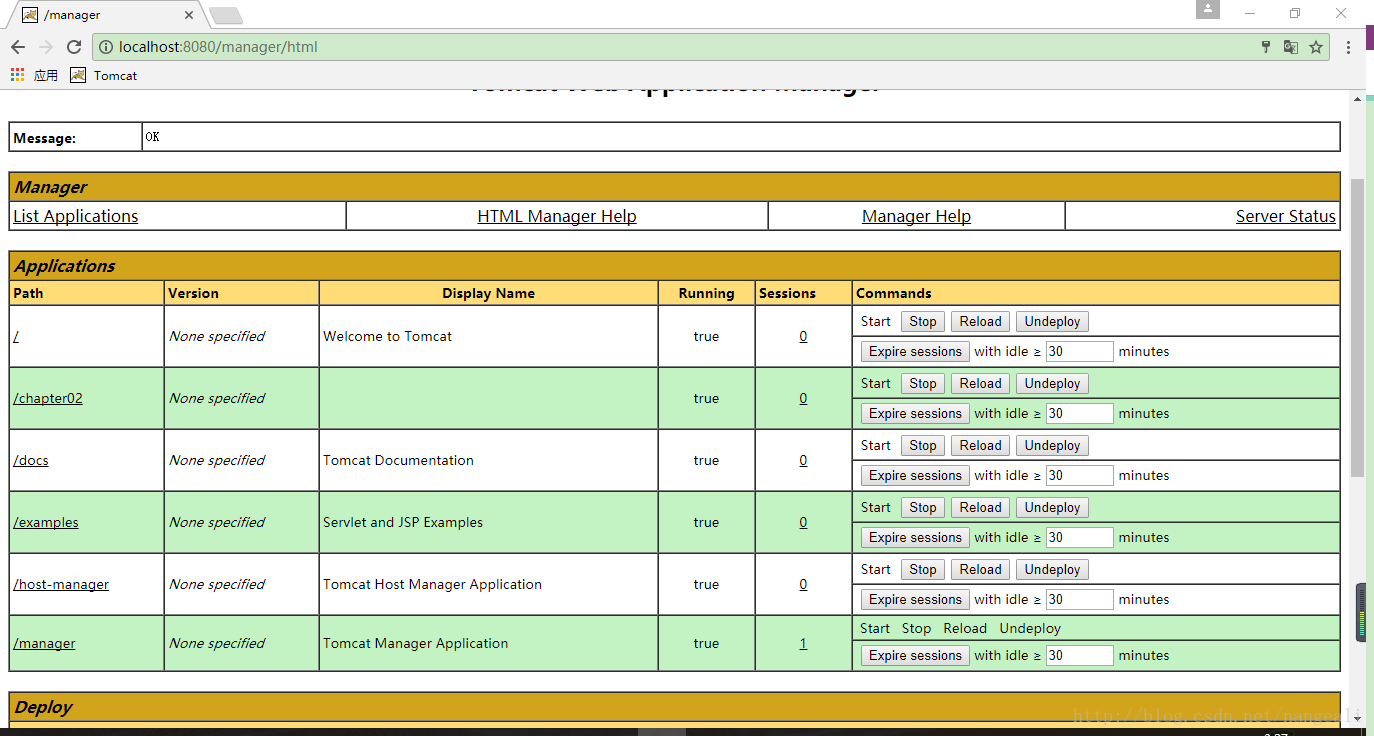
Task: Expire sessions for /docs
Action: [915, 475]
